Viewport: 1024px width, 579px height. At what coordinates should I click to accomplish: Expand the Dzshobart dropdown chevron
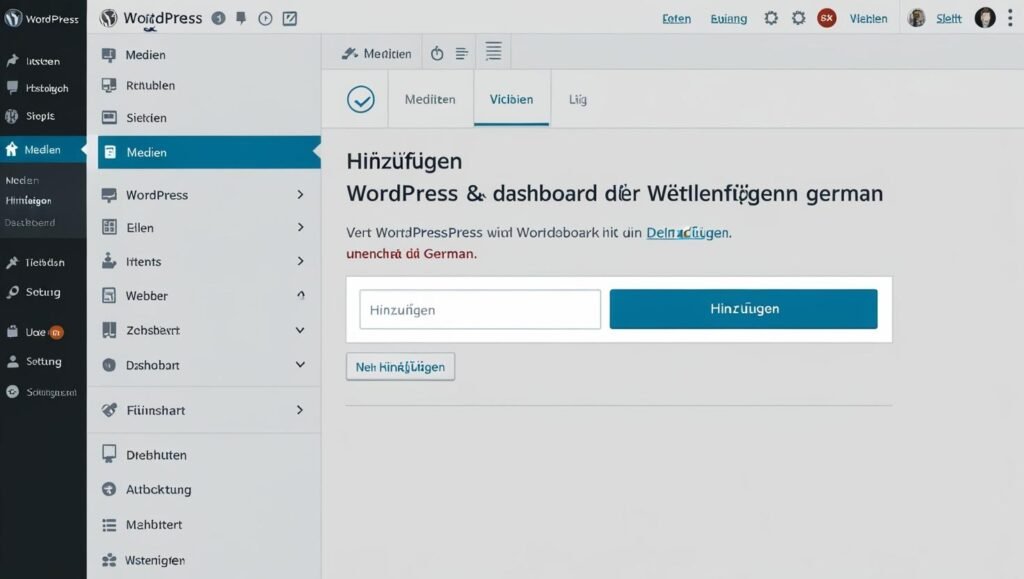[x=300, y=364]
